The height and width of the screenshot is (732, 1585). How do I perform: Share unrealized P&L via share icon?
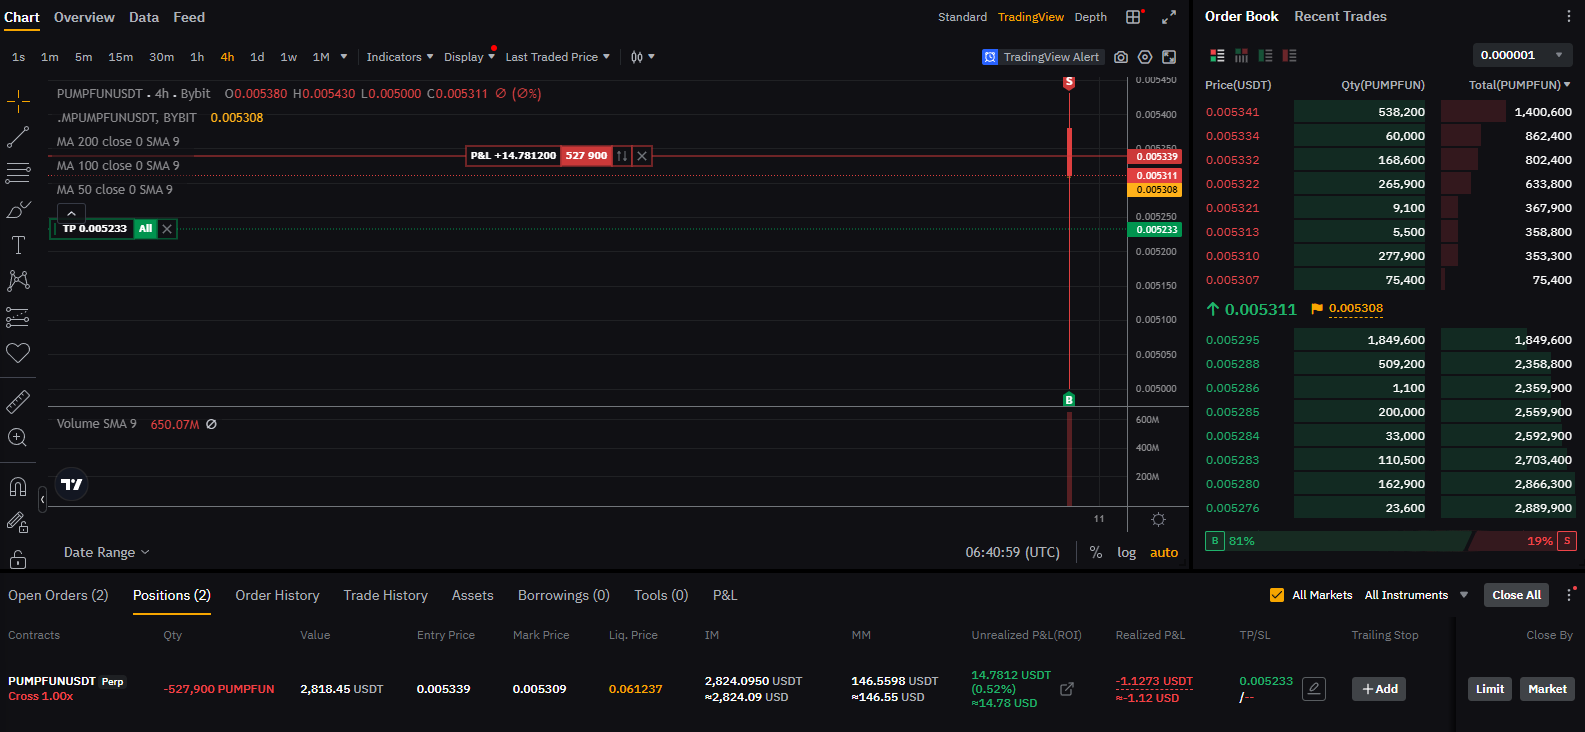tap(1067, 689)
